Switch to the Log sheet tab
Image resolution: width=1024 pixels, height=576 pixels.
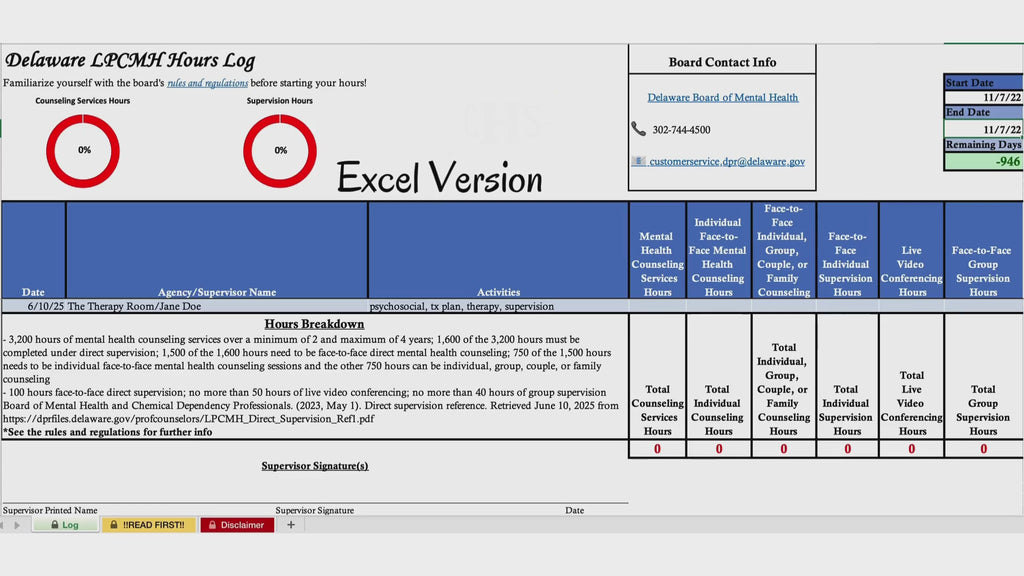pyautogui.click(x=65, y=524)
